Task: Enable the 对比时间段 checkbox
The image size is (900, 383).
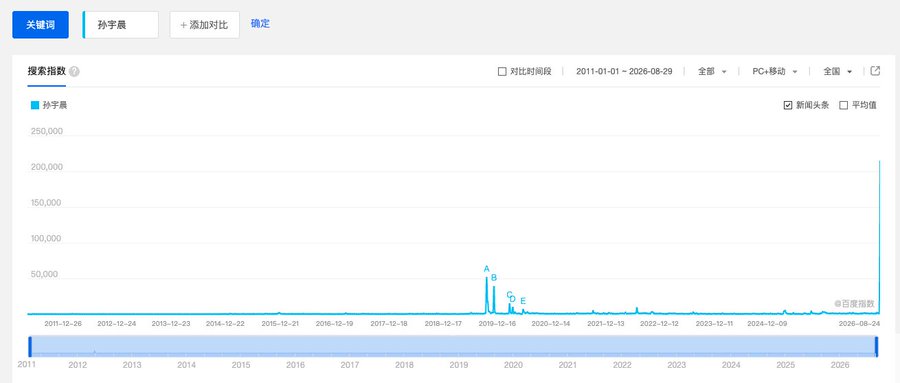Action: pos(502,72)
